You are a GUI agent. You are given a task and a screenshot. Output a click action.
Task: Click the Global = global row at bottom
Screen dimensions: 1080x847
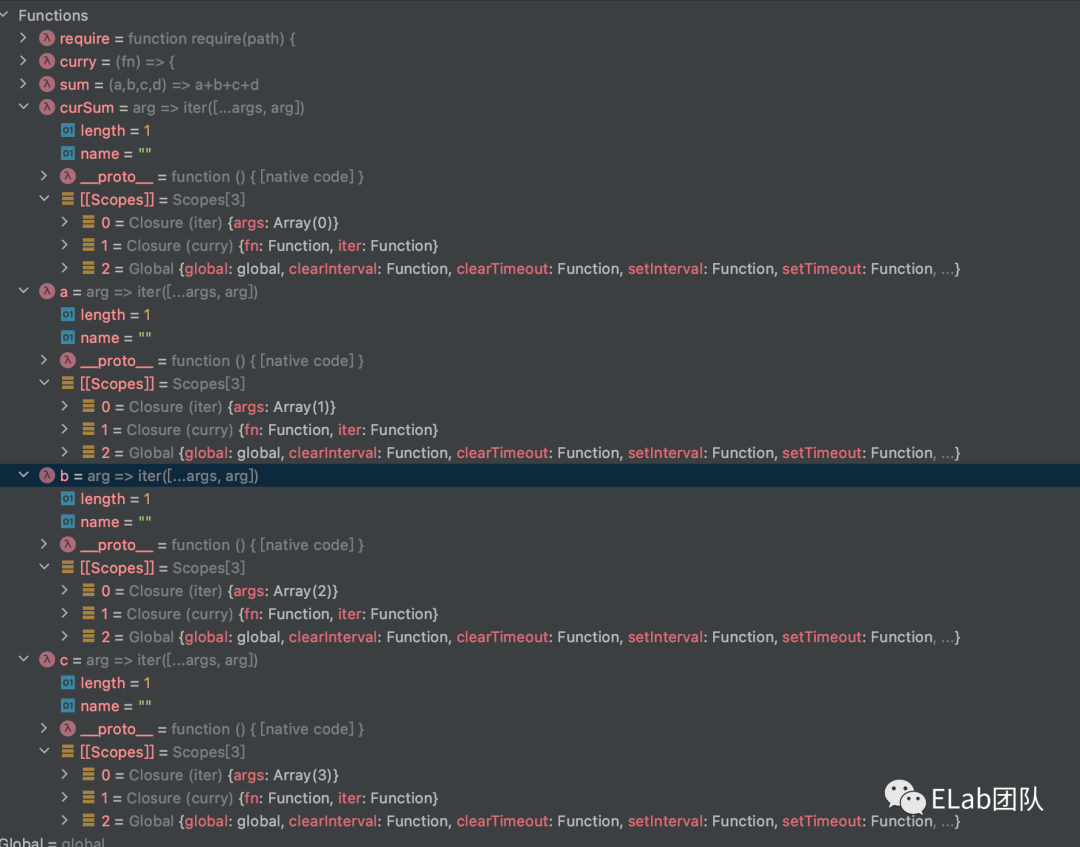coord(540,841)
